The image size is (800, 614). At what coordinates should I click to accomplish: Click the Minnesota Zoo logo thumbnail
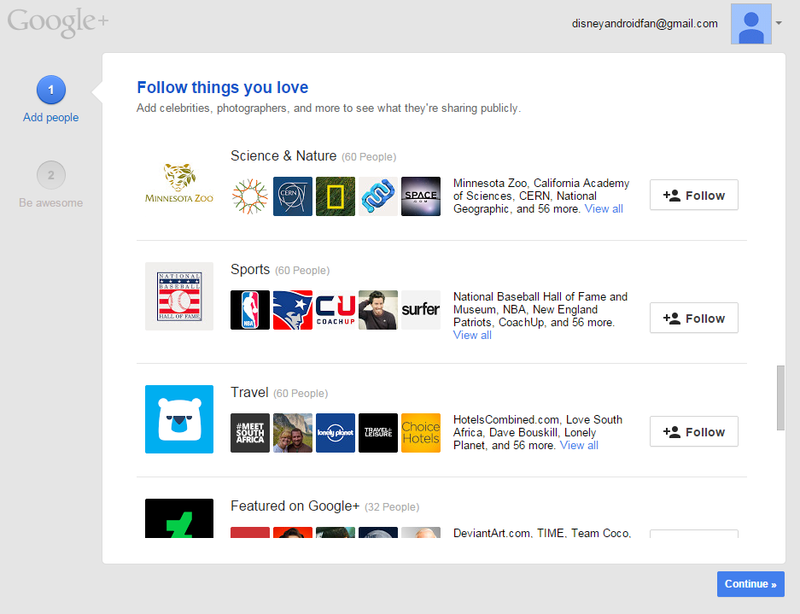[x=179, y=183]
